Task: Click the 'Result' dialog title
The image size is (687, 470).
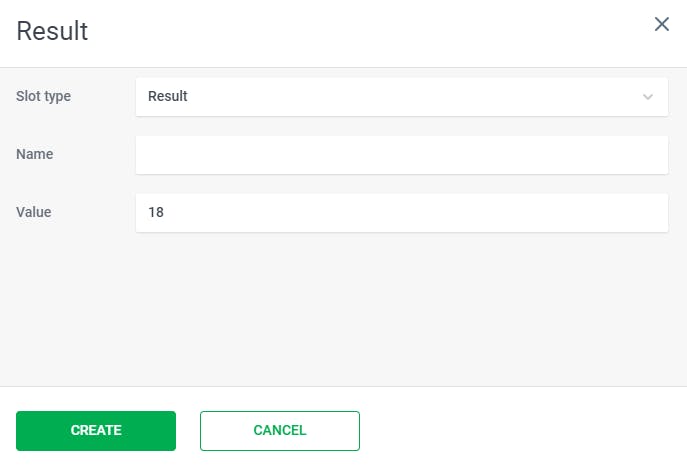Action: point(52,31)
